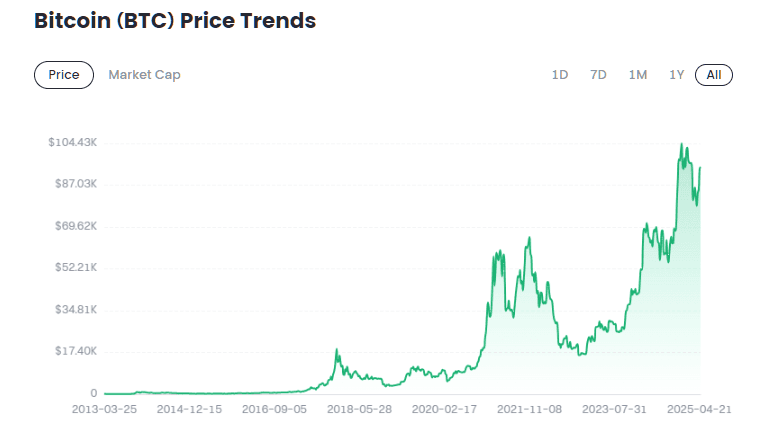Show the 1D time range
The image size is (783, 430).
coord(560,75)
